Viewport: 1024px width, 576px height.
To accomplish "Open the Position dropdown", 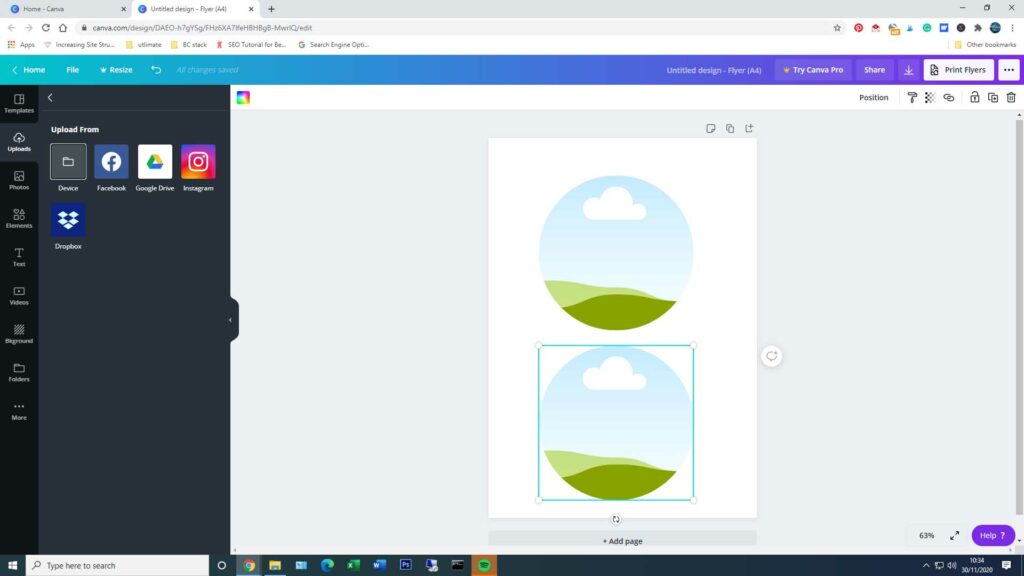I will tap(873, 97).
